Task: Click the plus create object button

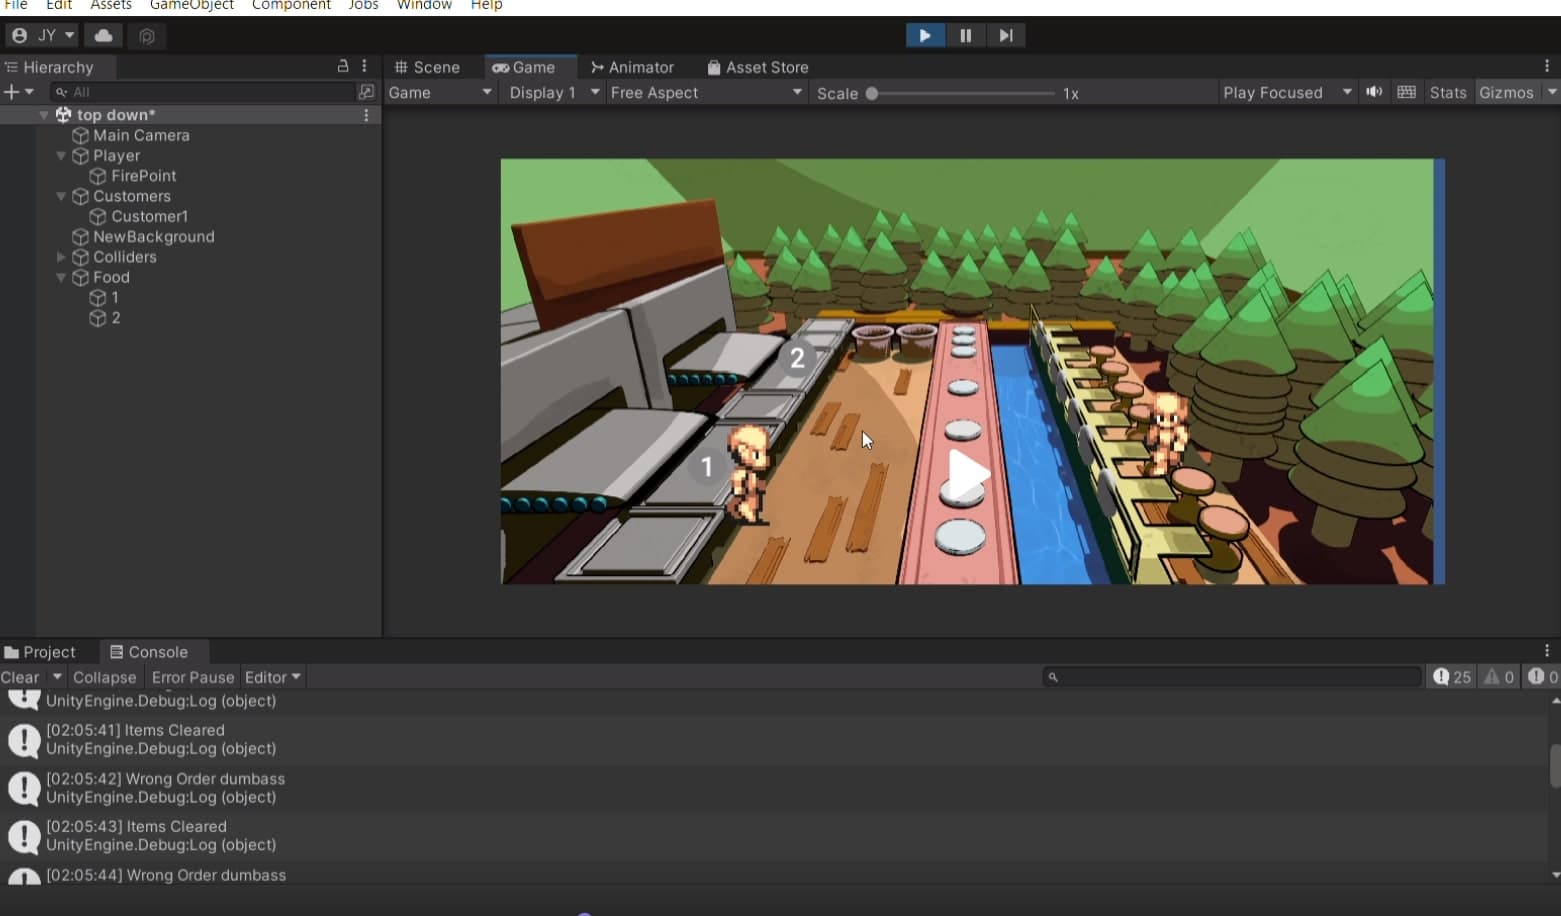Action: pyautogui.click(x=11, y=92)
